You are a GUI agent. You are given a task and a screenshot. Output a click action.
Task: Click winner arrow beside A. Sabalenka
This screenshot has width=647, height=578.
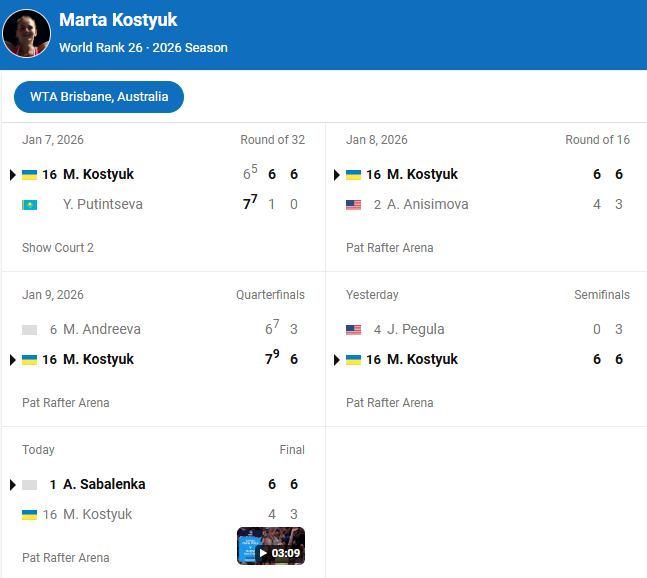(x=13, y=485)
